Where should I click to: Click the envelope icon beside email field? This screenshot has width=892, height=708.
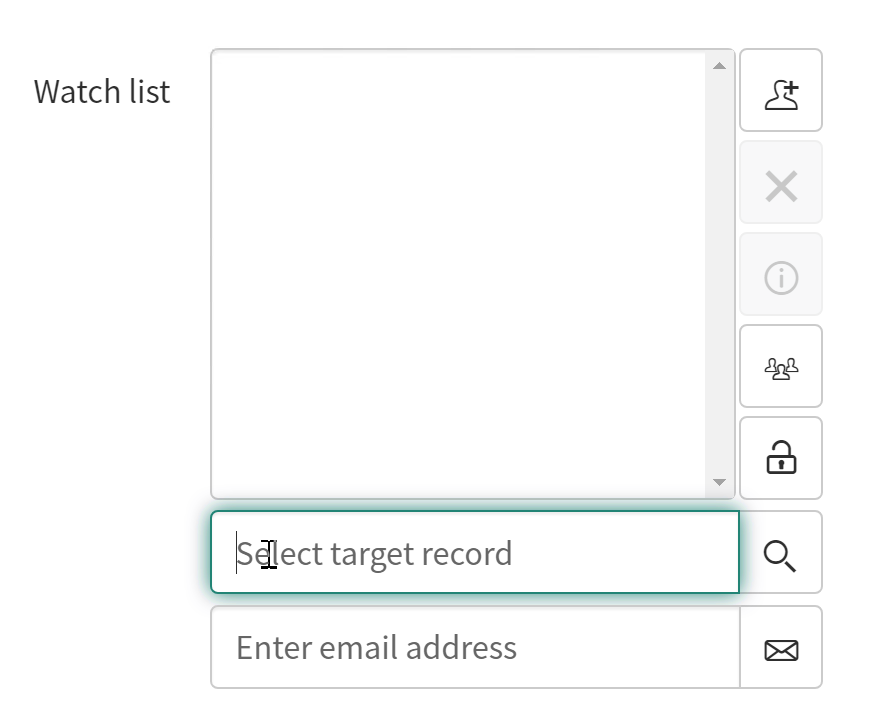(780, 648)
